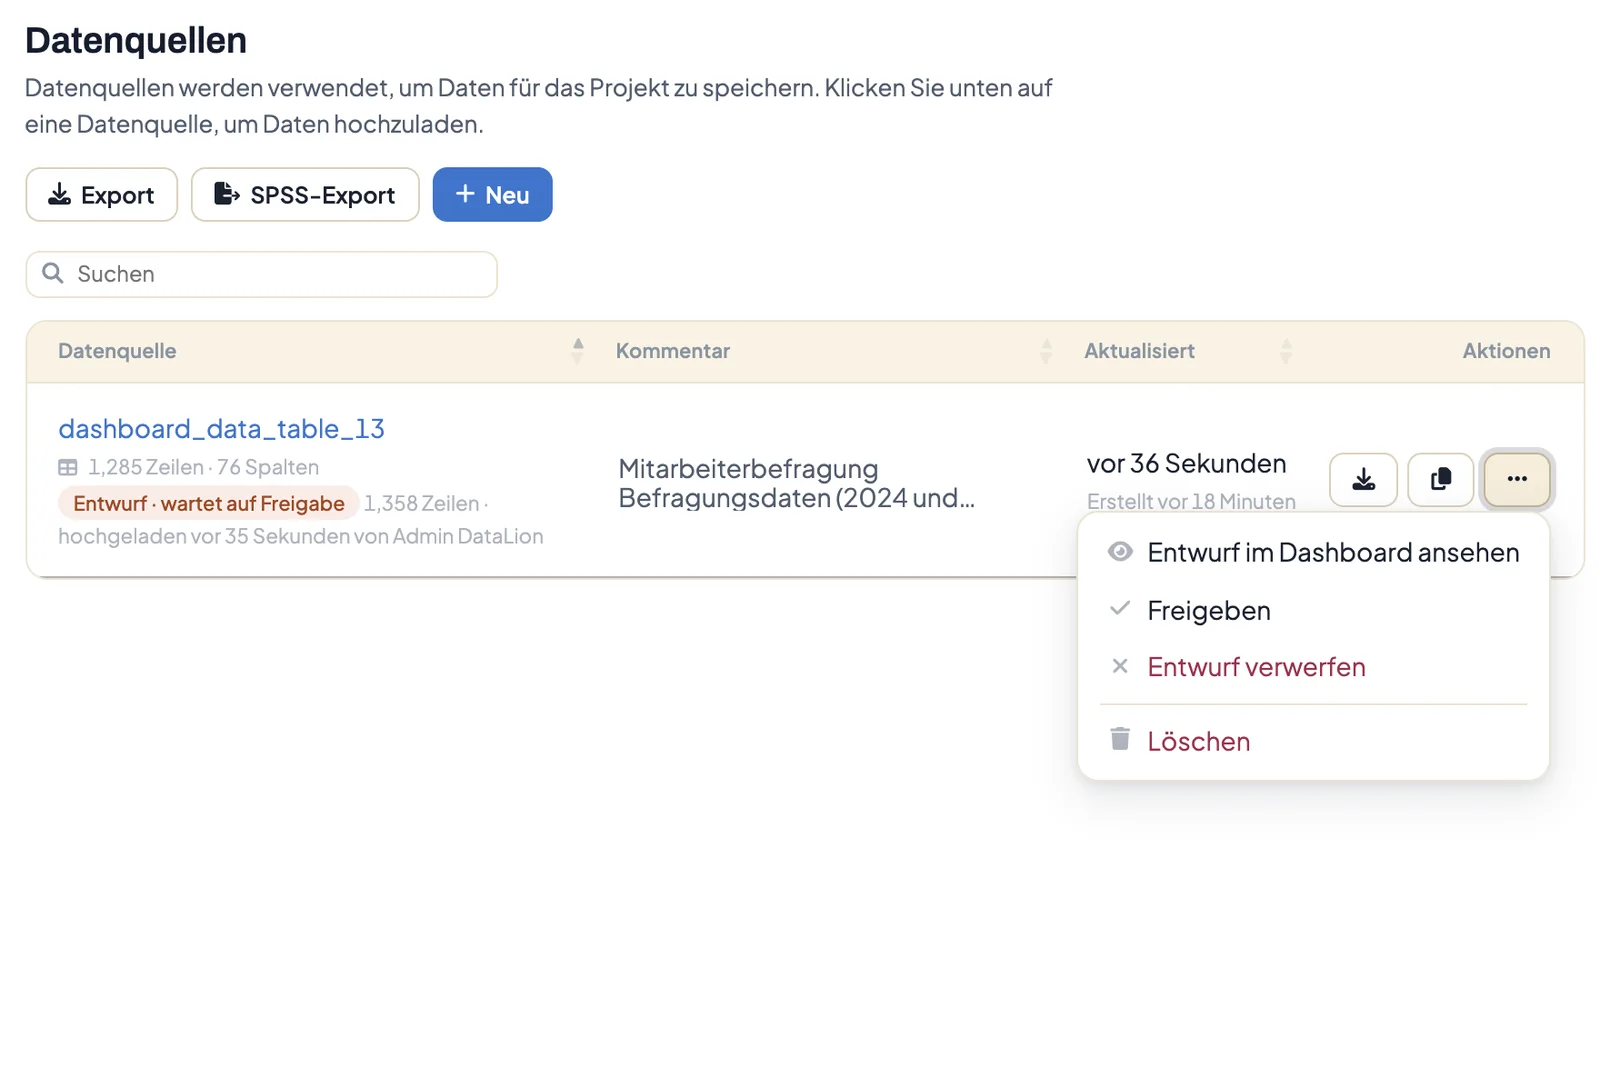Click the eye icon beside Entwurf im Dashboard ansehen
This screenshot has width=1600, height=1067.
[x=1120, y=552]
